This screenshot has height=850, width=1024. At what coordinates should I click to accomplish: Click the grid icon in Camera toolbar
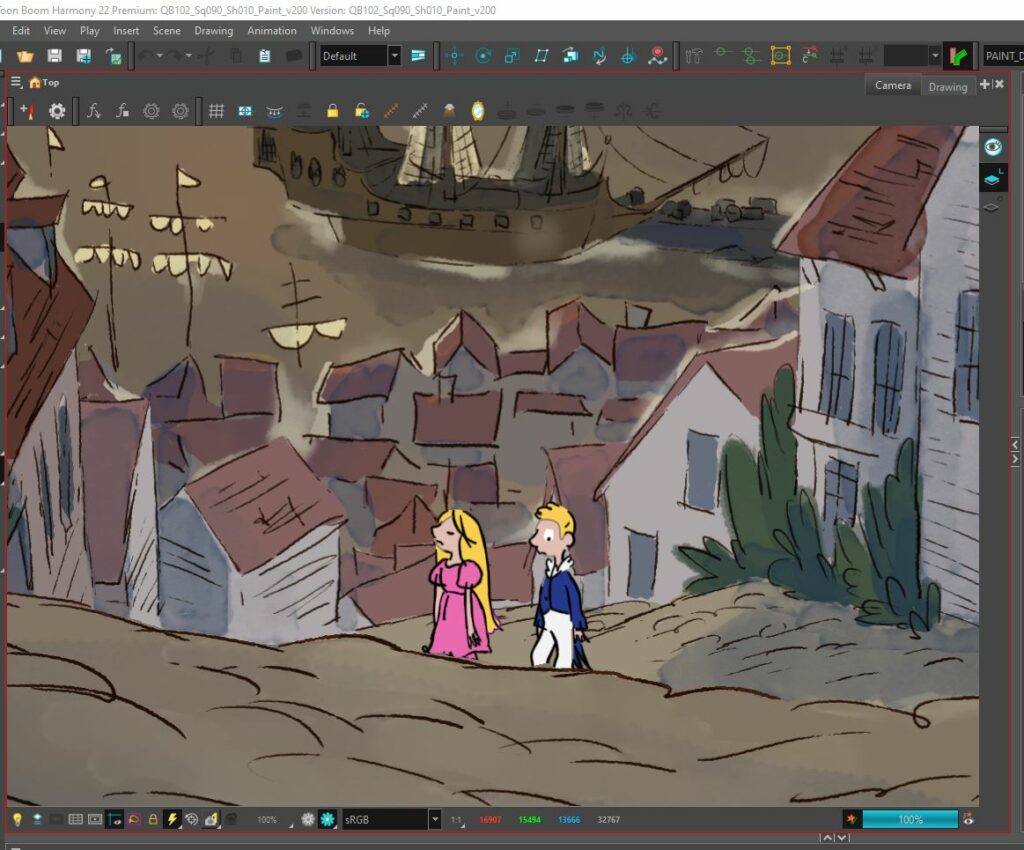click(216, 111)
